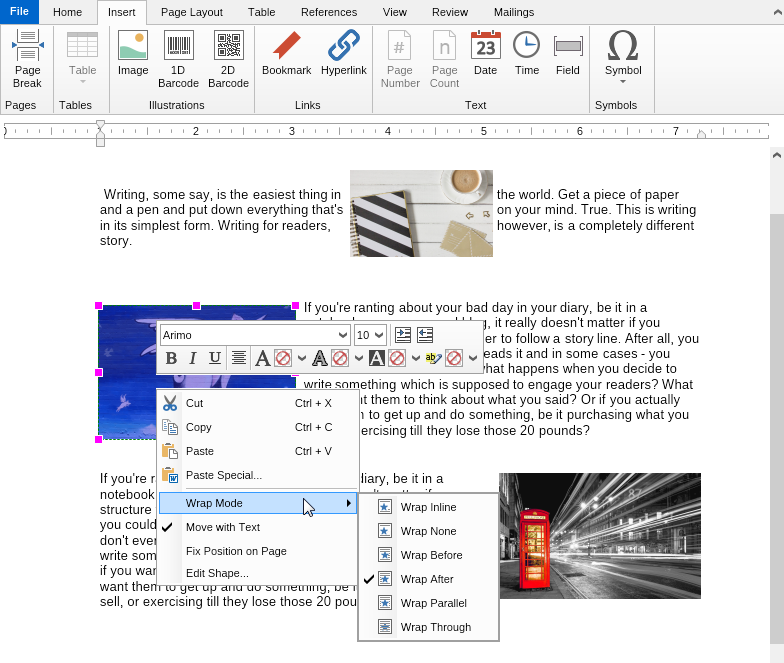Click Edit Shape in context menu

(217, 573)
